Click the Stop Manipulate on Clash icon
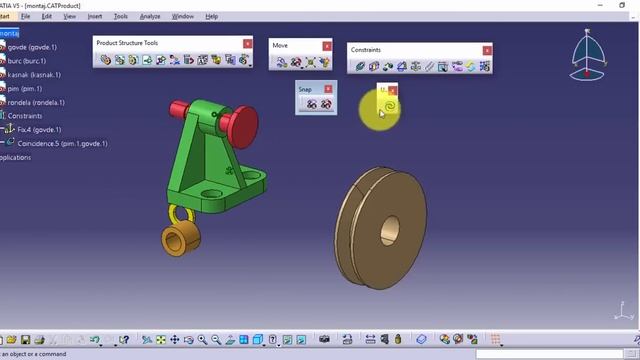640x360 pixels. point(324,62)
